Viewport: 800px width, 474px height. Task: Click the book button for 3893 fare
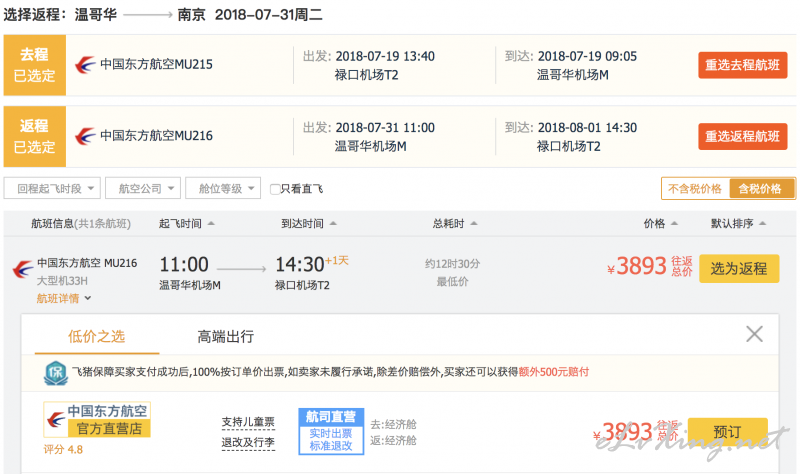pyautogui.click(x=728, y=432)
